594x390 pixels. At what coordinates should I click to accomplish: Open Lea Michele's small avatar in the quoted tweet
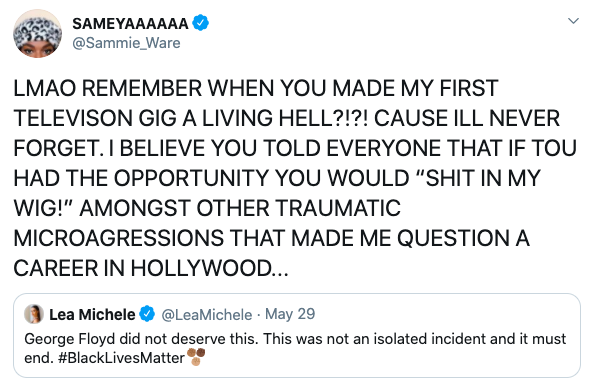(x=34, y=314)
